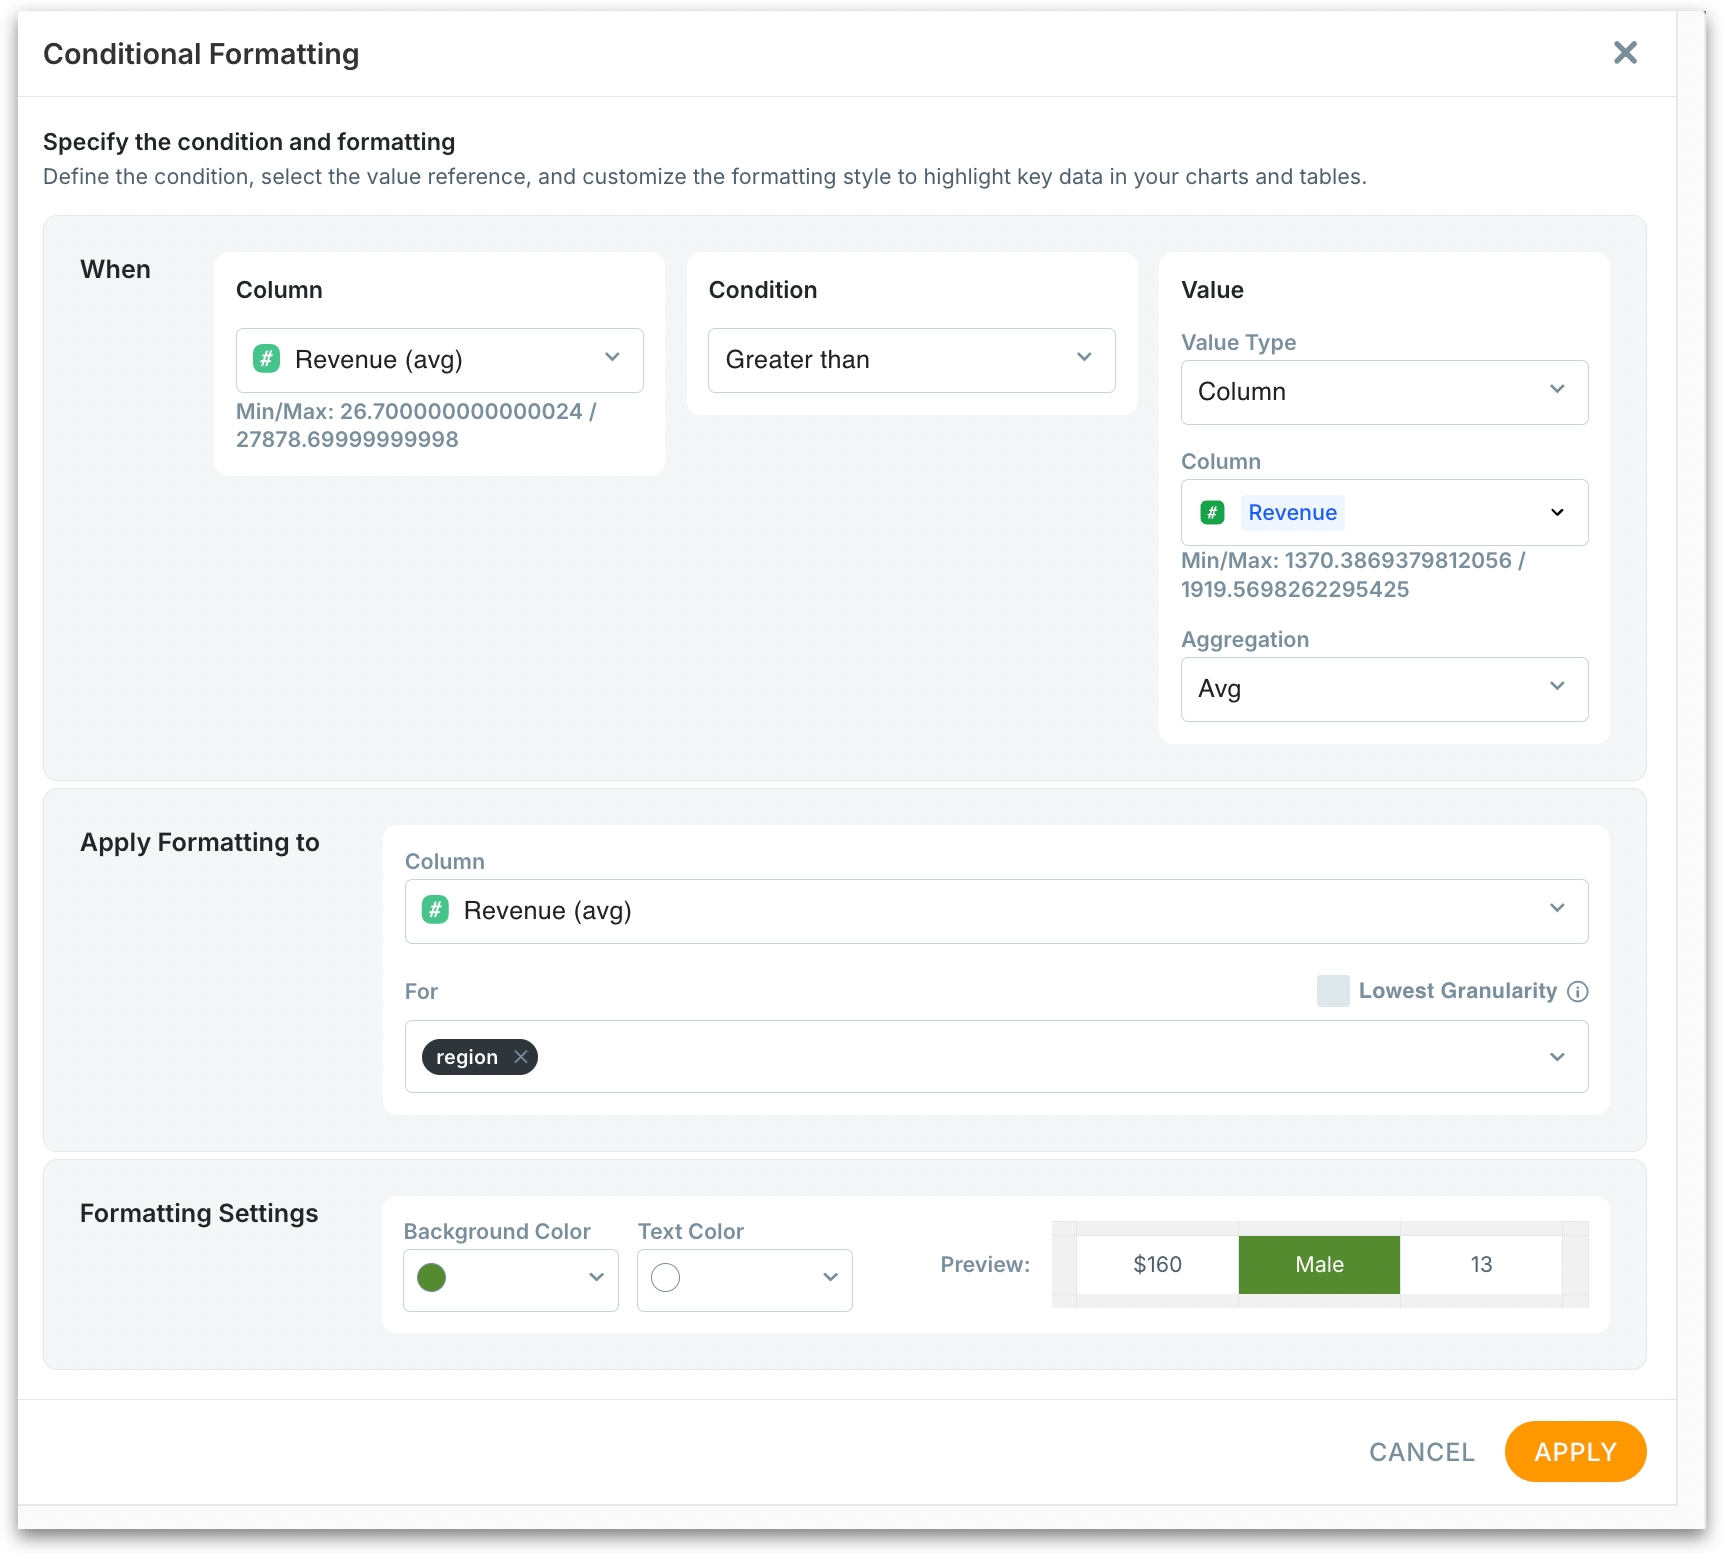Image resolution: width=1723 pixels, height=1553 pixels.
Task: Open the Value Type dropdown
Action: click(x=1383, y=392)
